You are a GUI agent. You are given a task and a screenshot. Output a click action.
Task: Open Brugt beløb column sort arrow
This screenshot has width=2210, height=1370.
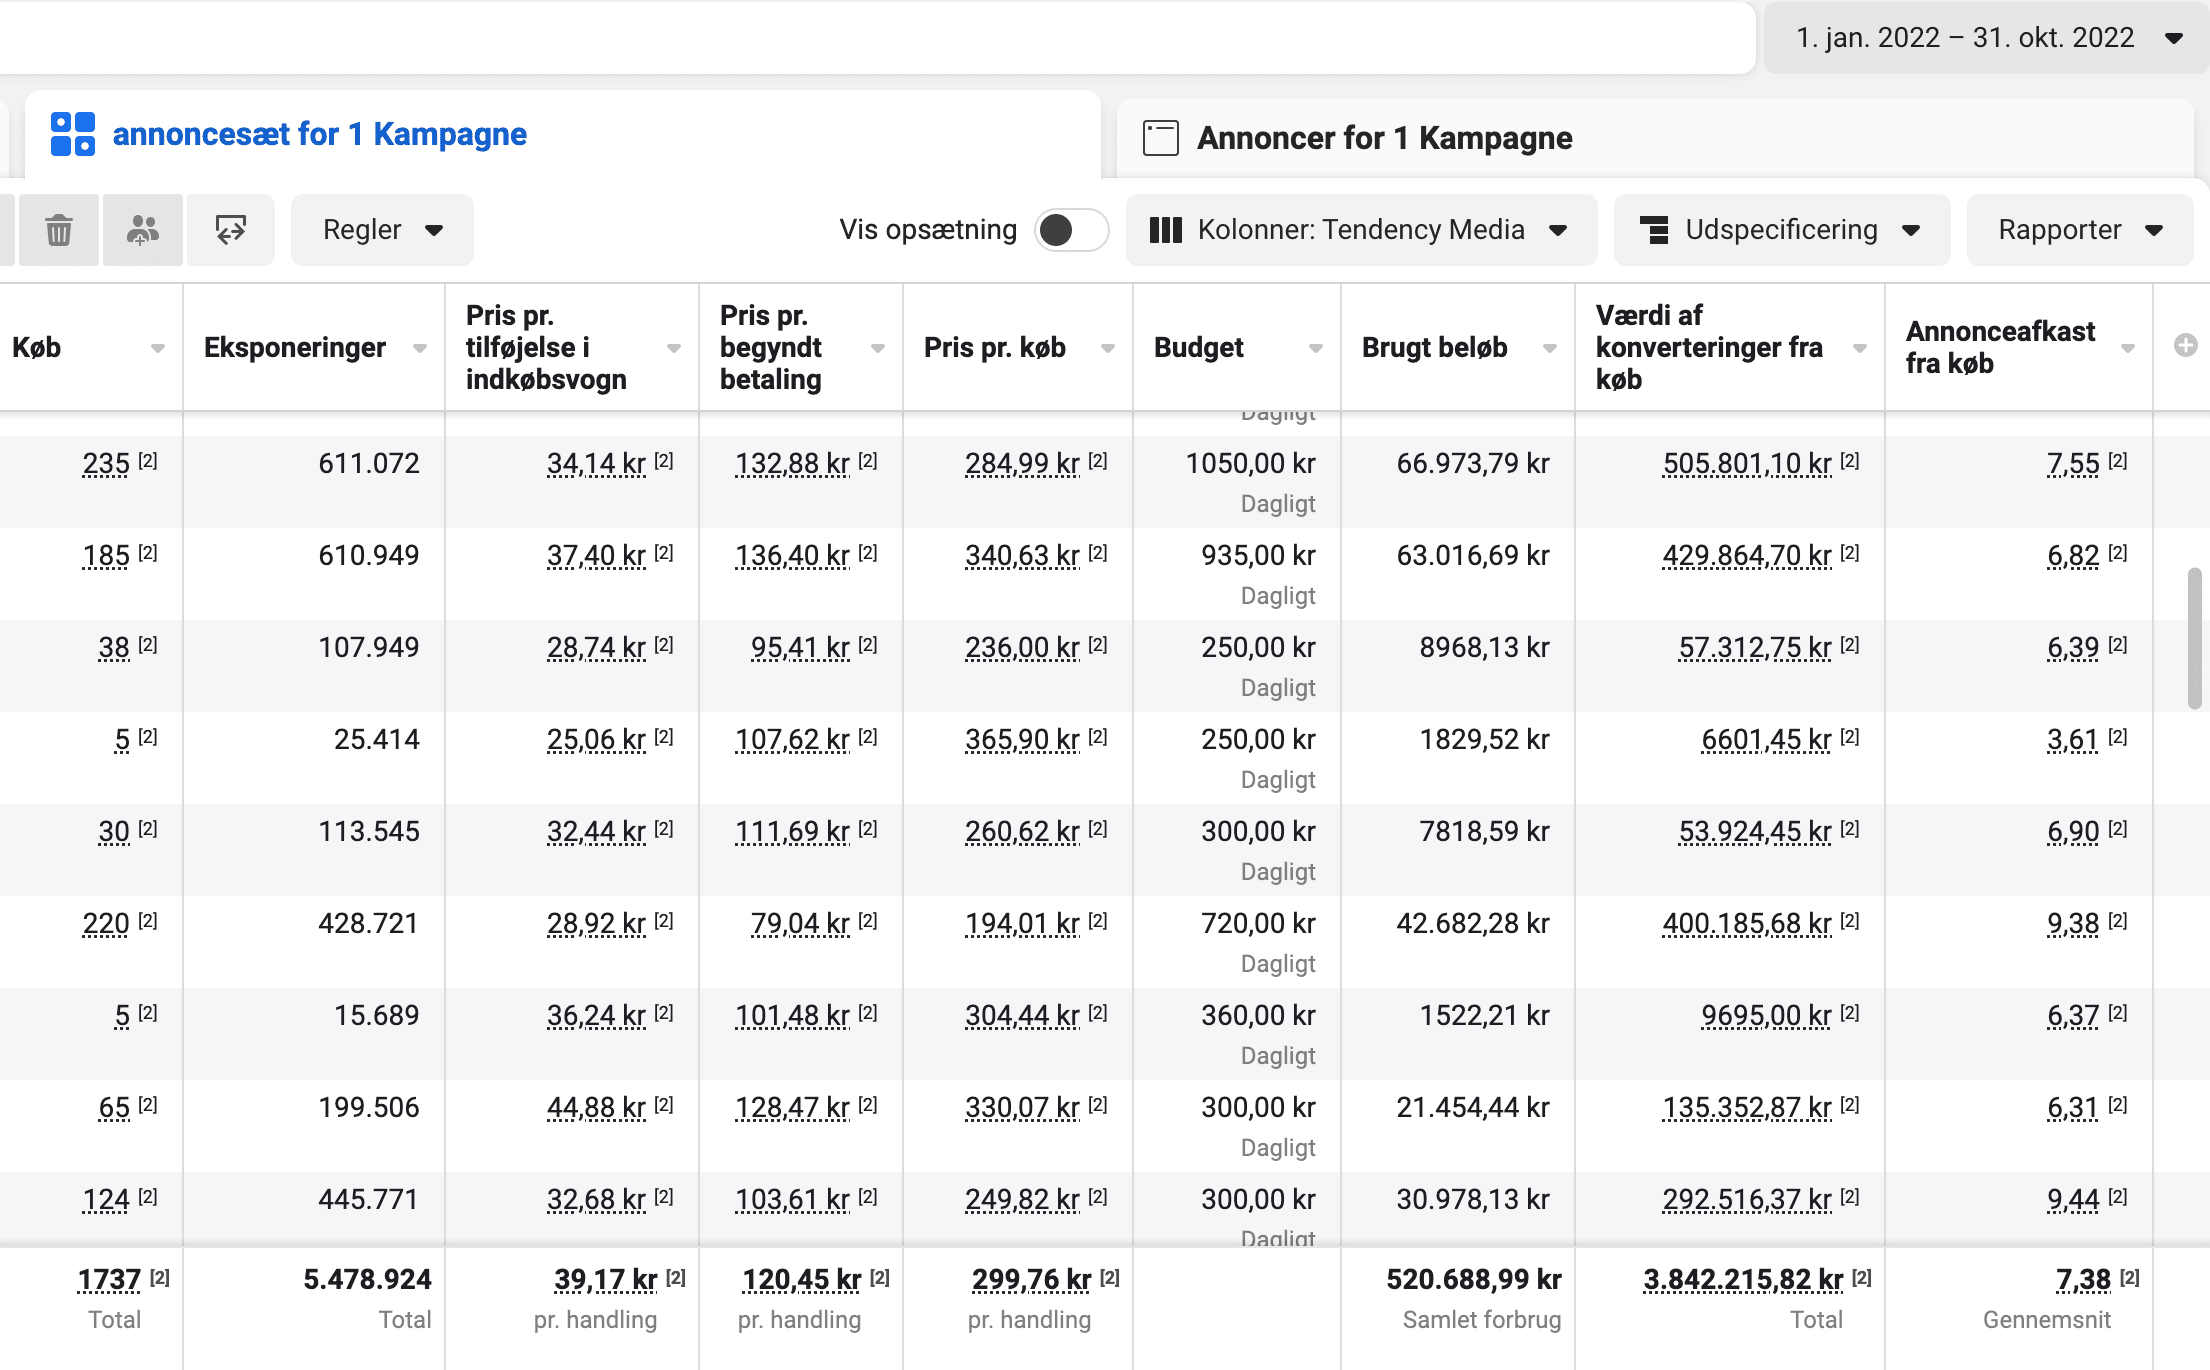pos(1549,348)
